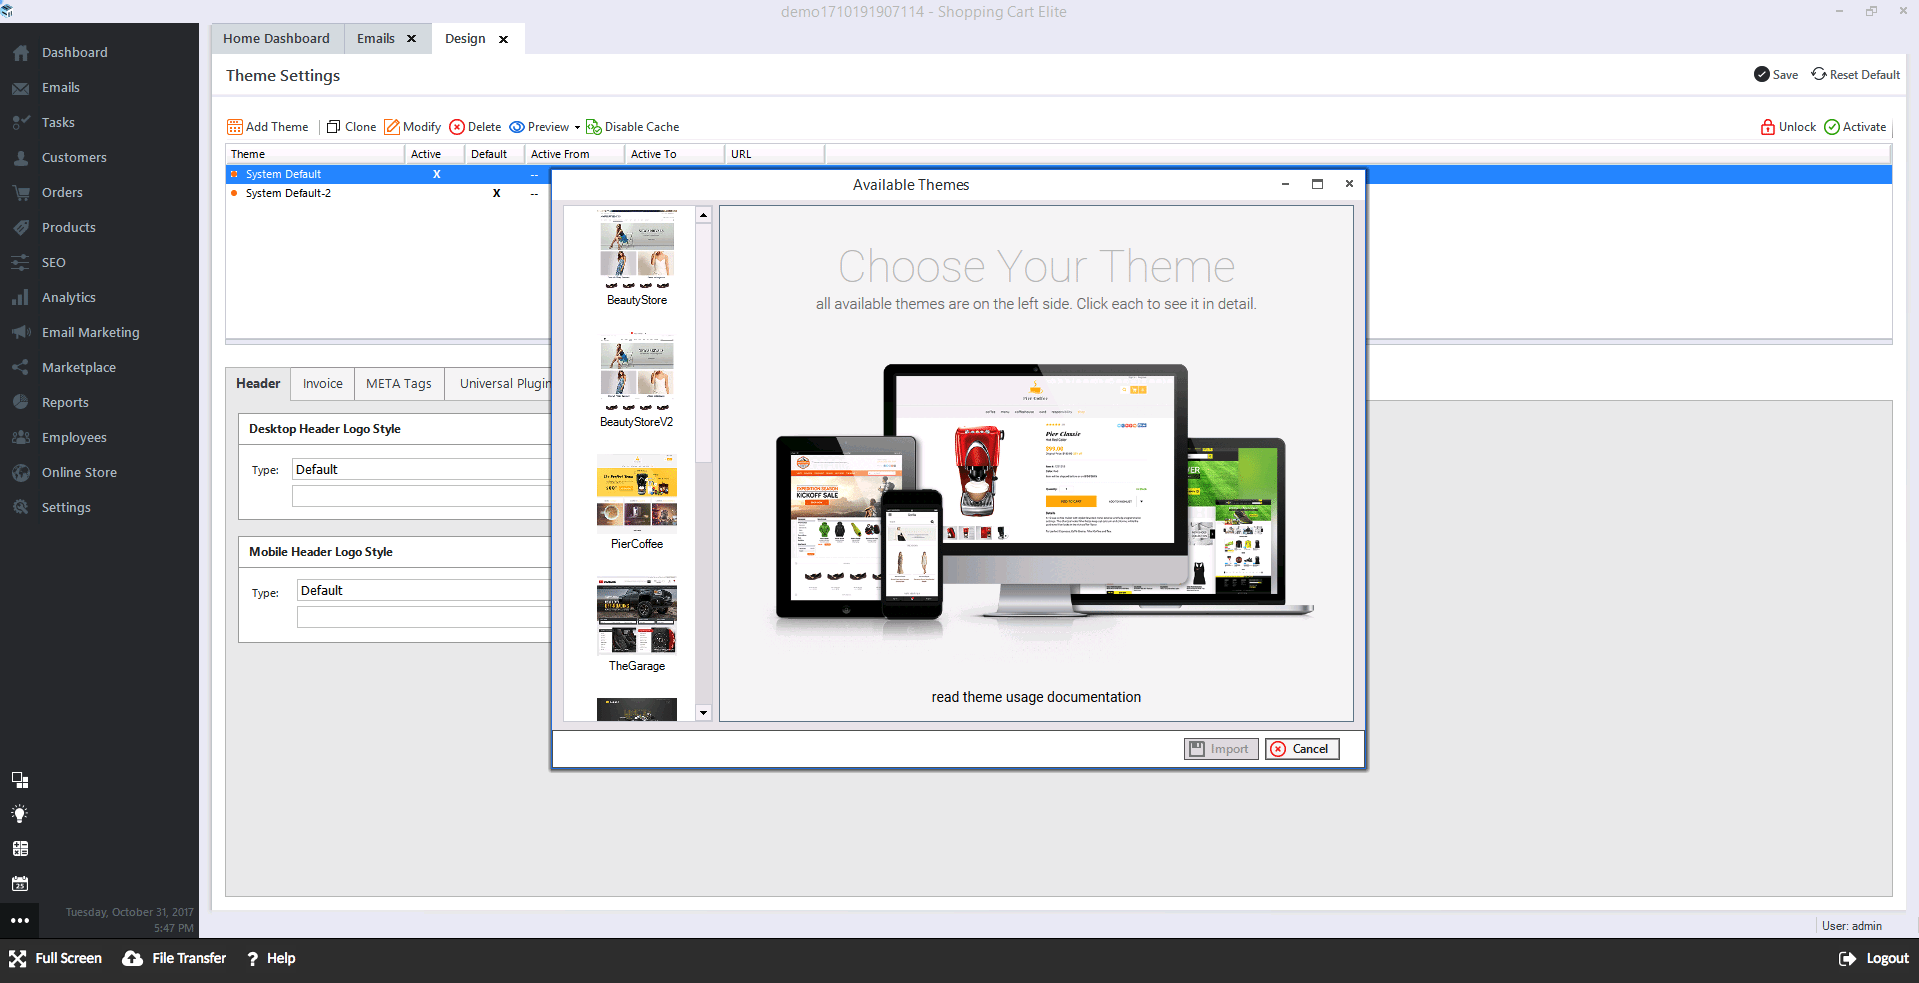Image resolution: width=1919 pixels, height=983 pixels.
Task: Open the META Tags tab
Action: click(x=399, y=384)
